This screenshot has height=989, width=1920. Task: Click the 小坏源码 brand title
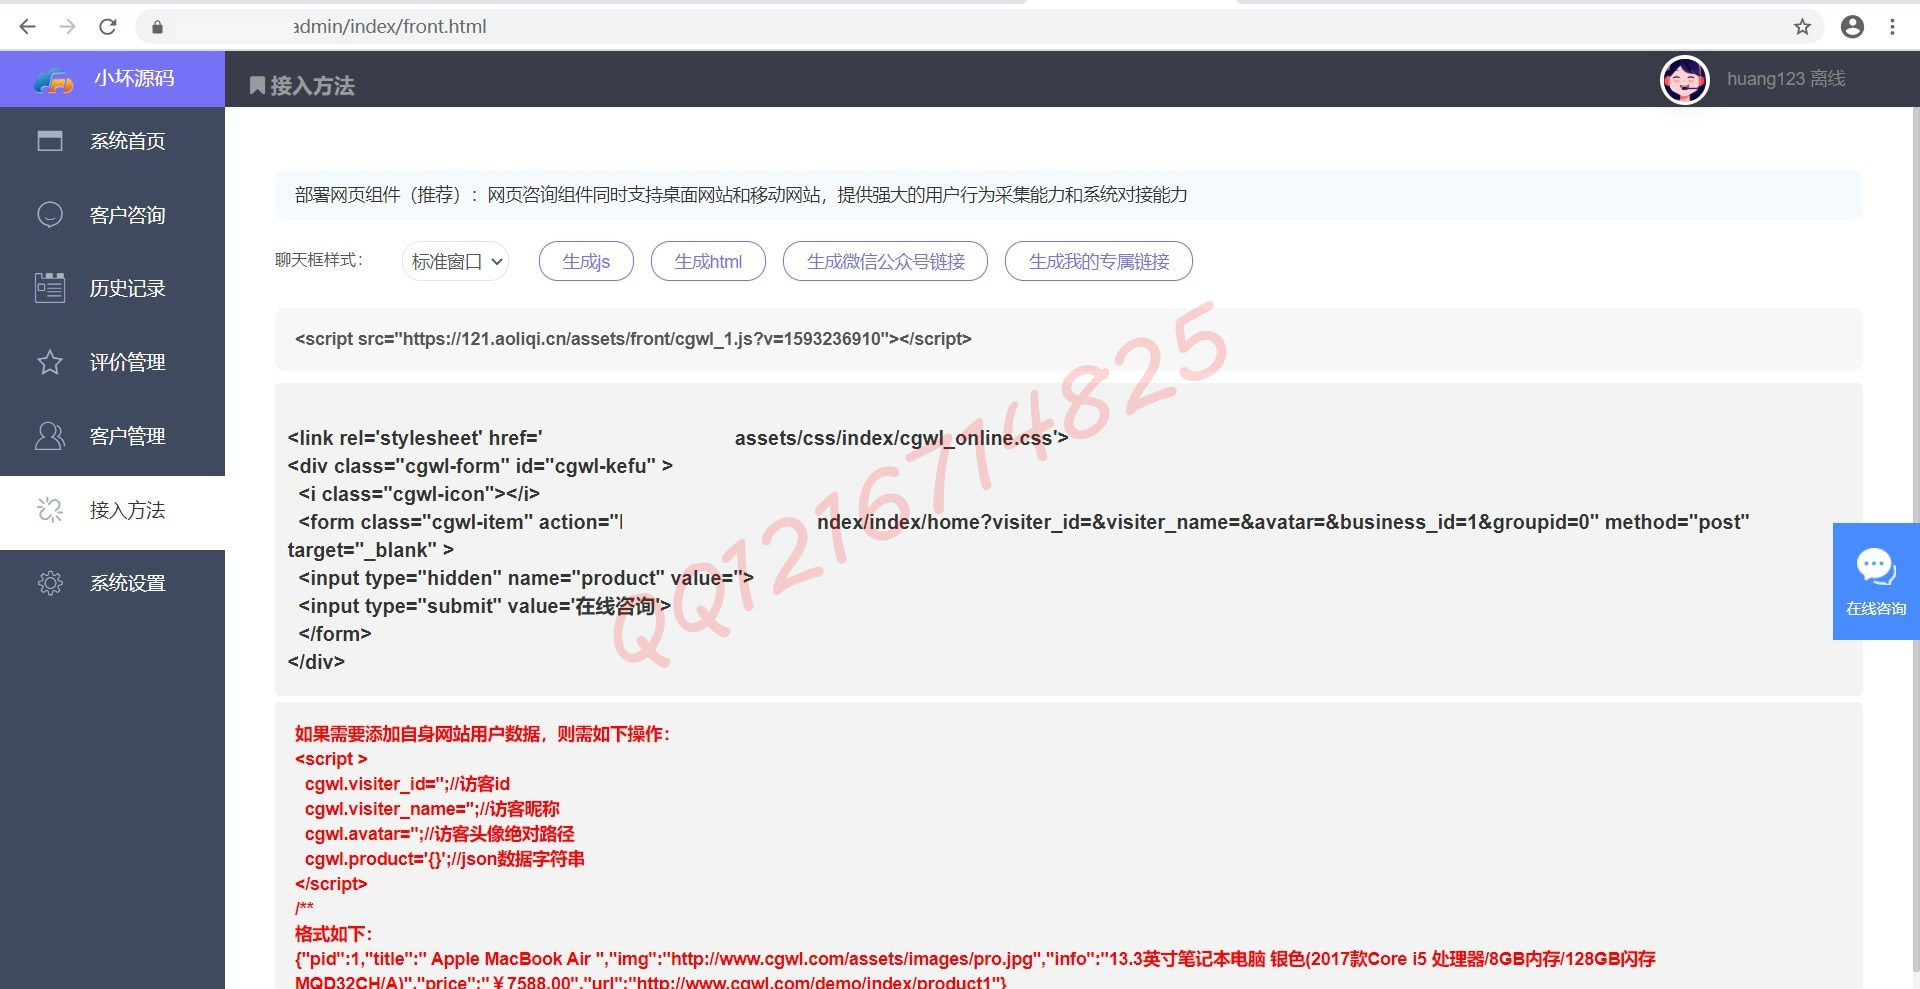click(134, 78)
